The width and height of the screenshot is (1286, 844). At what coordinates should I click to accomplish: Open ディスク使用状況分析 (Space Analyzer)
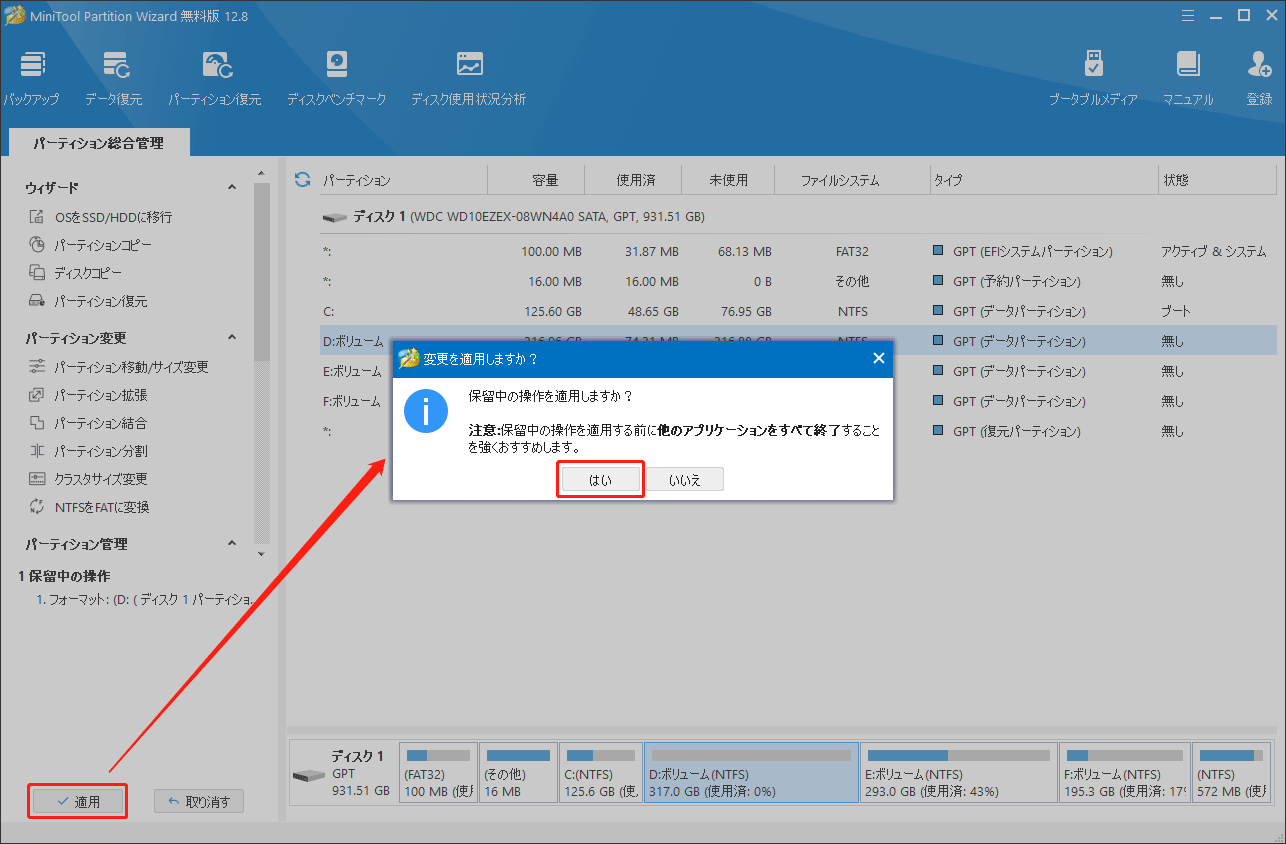pyautogui.click(x=468, y=78)
